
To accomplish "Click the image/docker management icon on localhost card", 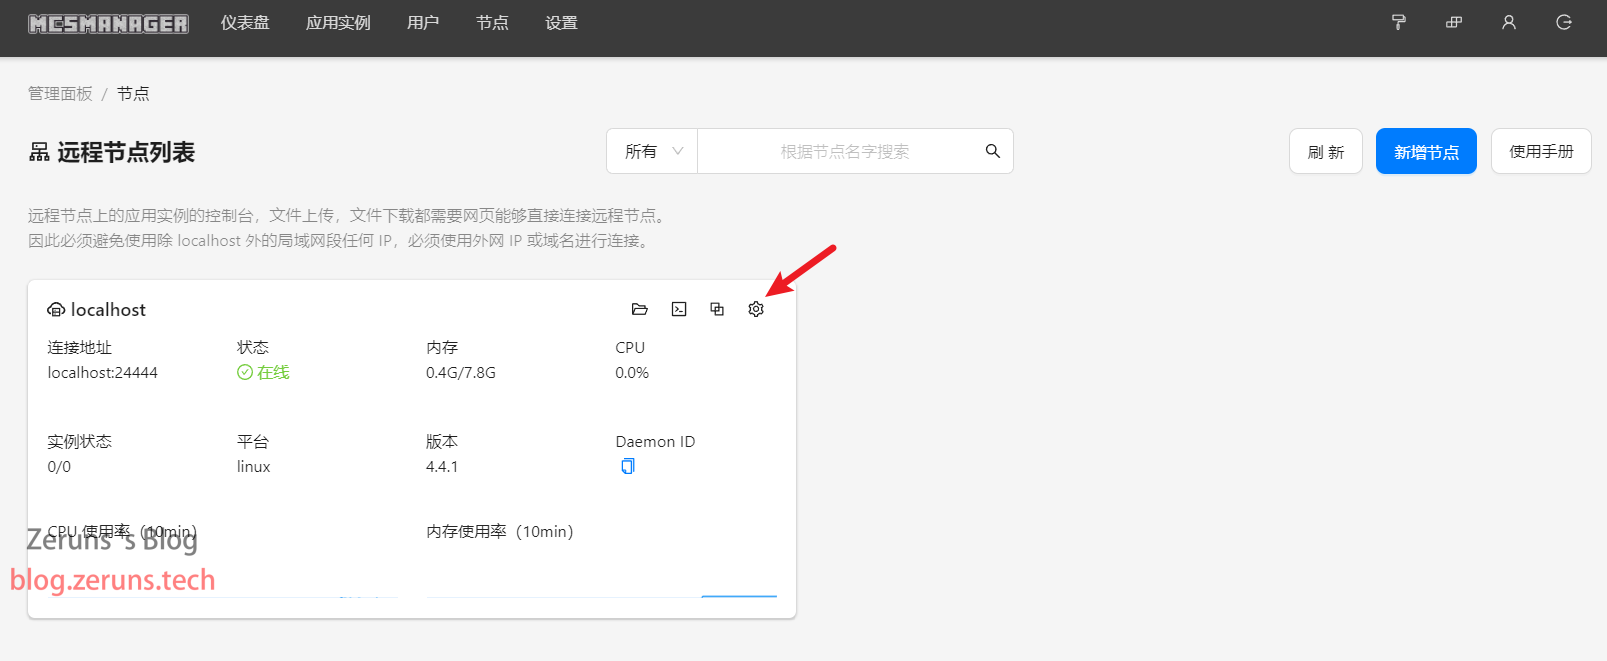I will click(x=717, y=309).
